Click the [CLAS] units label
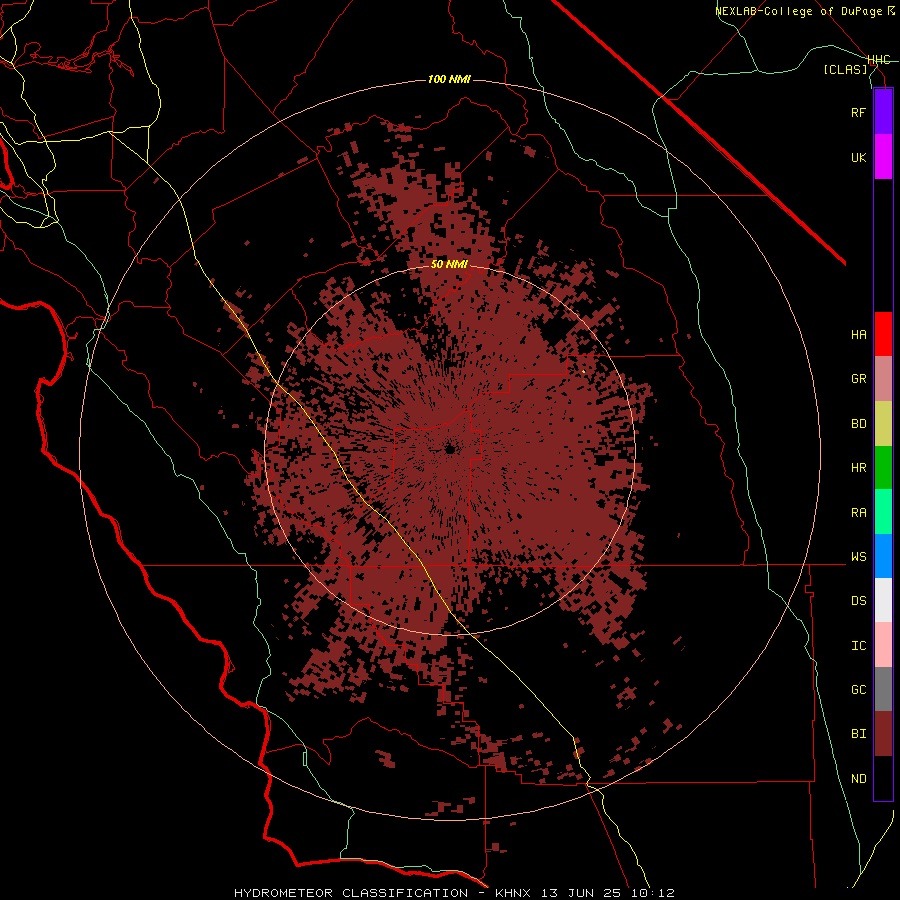Viewport: 900px width, 900px height. point(845,69)
